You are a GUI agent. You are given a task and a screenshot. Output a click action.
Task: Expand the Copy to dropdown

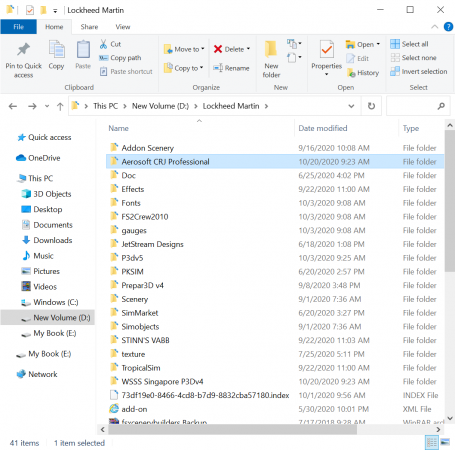[201, 68]
